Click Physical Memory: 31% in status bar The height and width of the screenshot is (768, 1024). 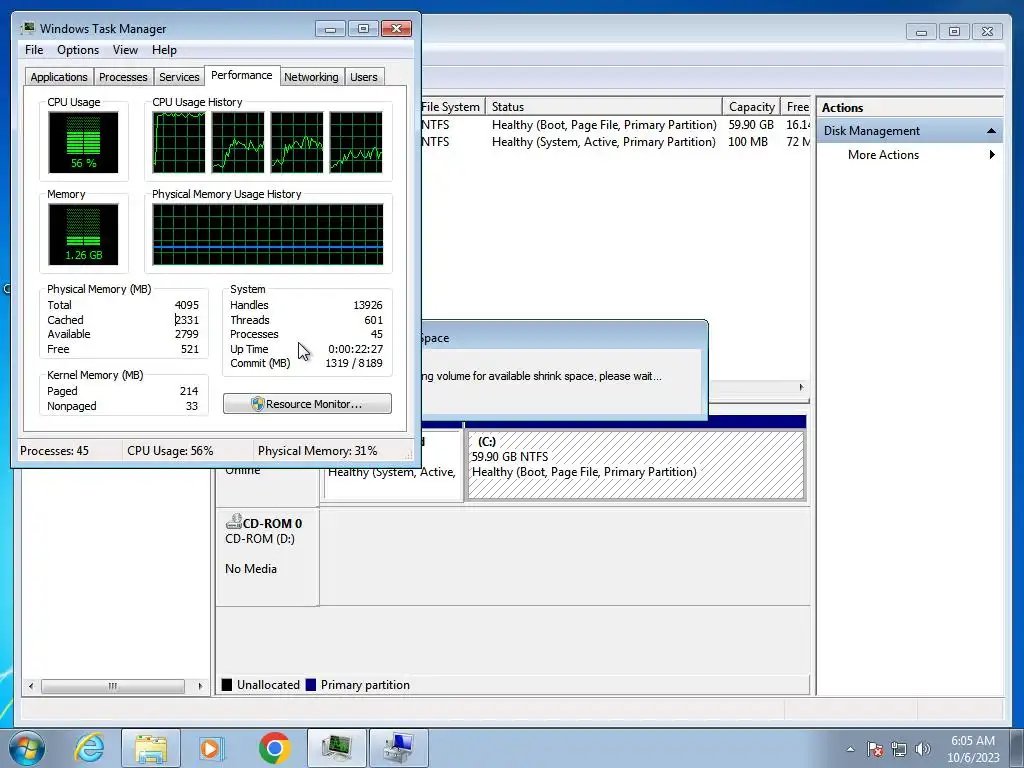tap(317, 451)
